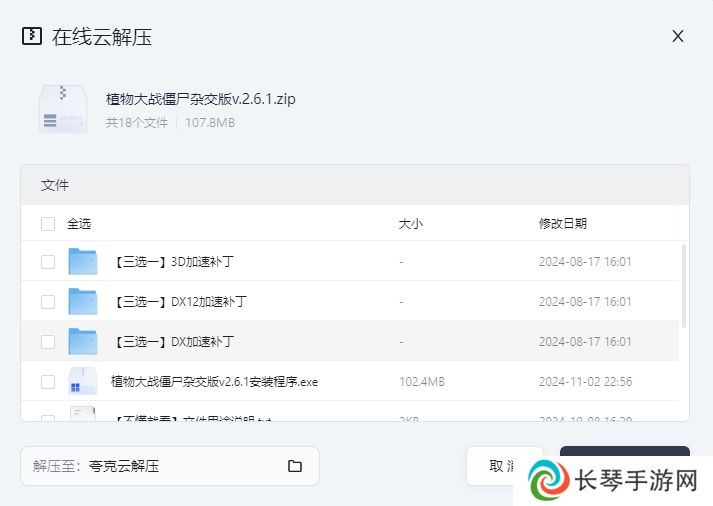This screenshot has width=713, height=506.
Task: Click the 修改日期 column header
Action: (563, 224)
